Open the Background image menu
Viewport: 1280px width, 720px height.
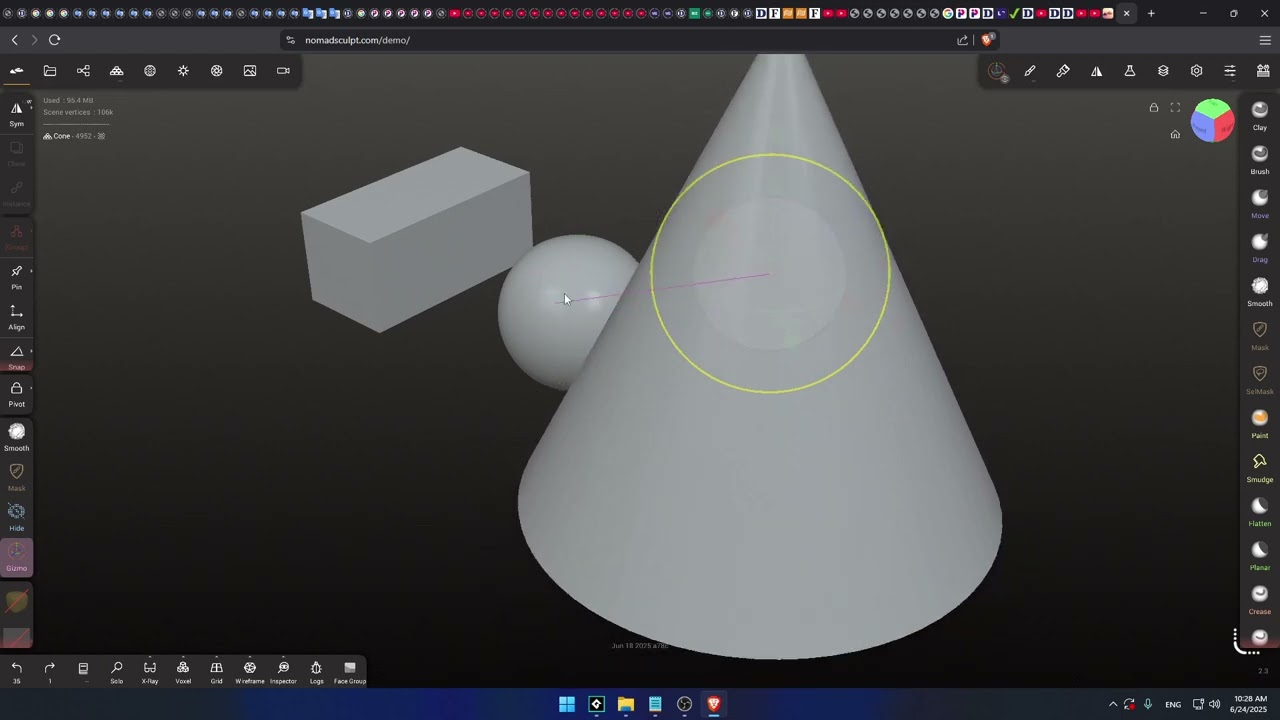pos(250,71)
